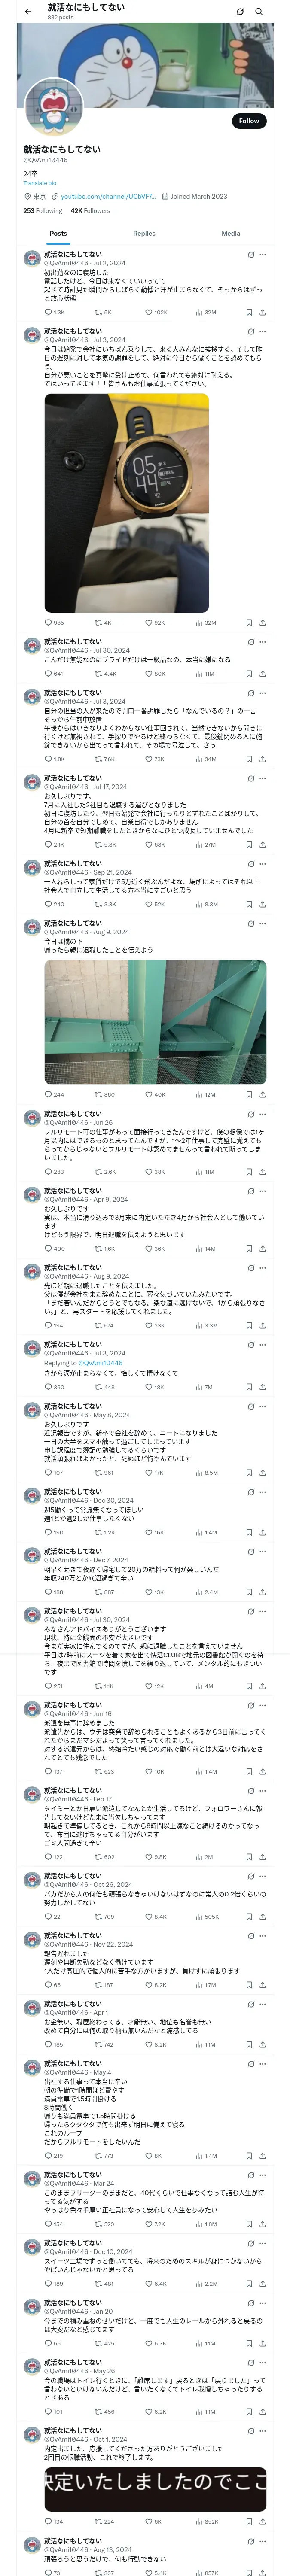Like the May 8, 2024 post
The height and width of the screenshot is (2576, 290).
tap(149, 1472)
